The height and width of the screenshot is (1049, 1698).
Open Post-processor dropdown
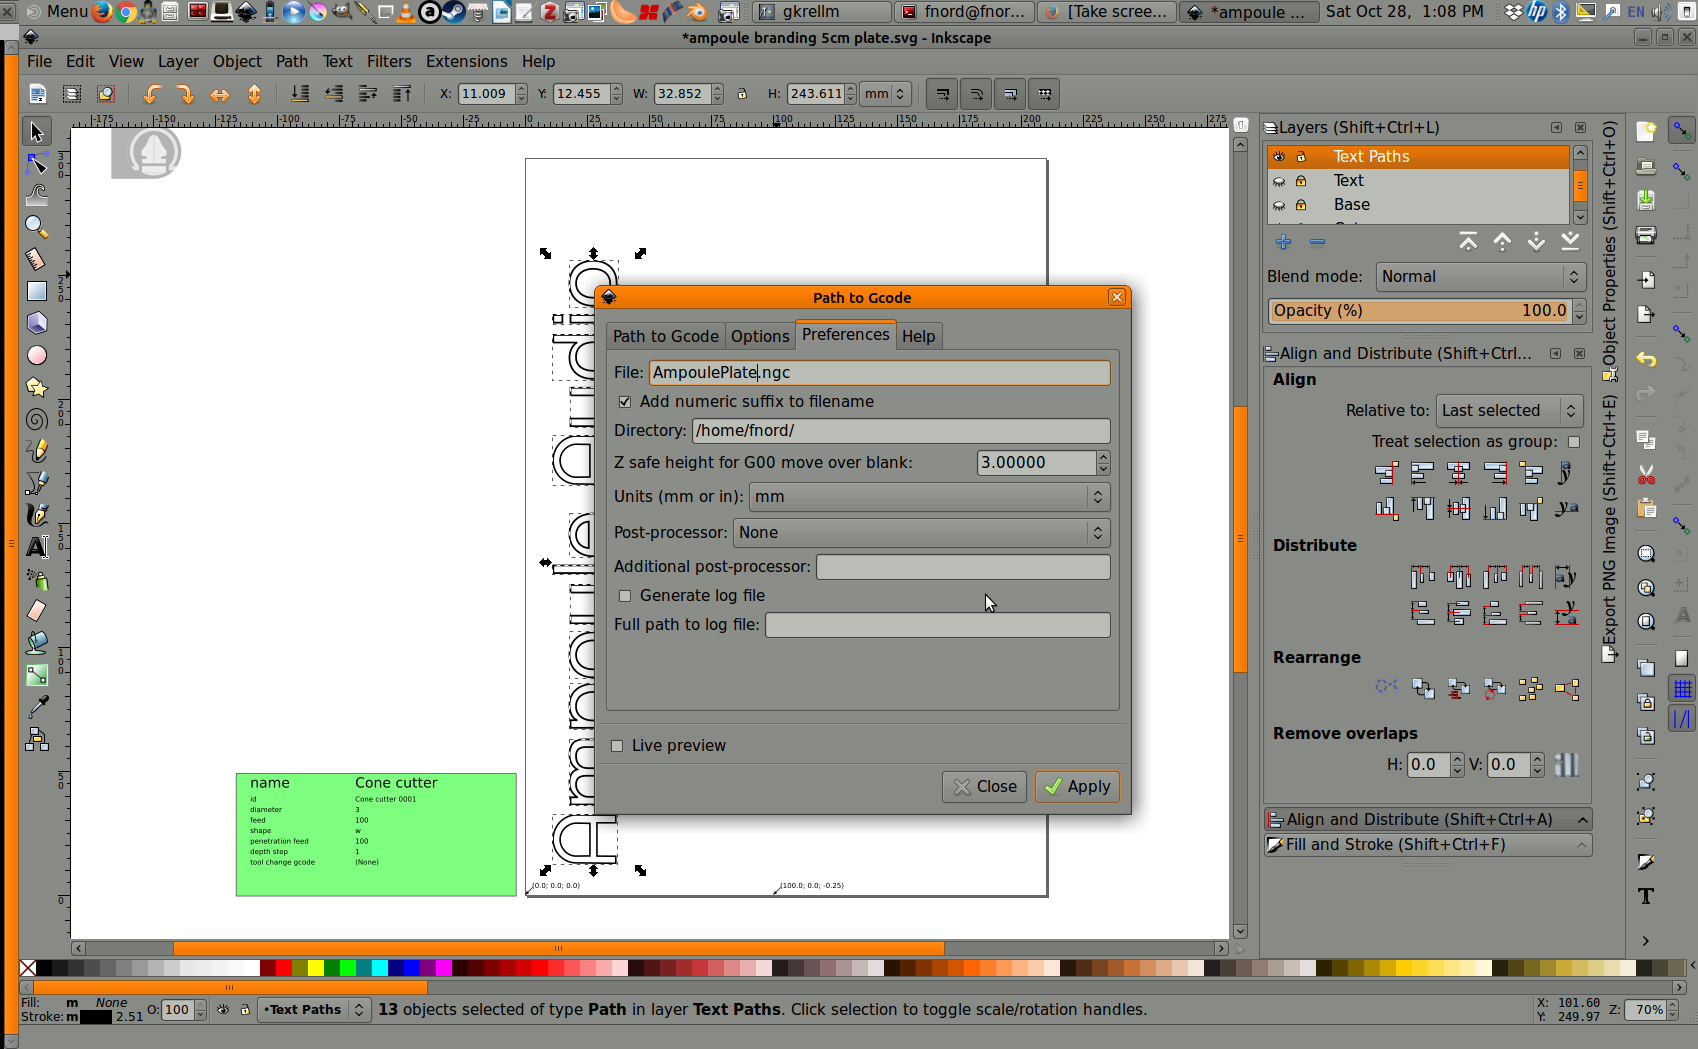point(921,533)
